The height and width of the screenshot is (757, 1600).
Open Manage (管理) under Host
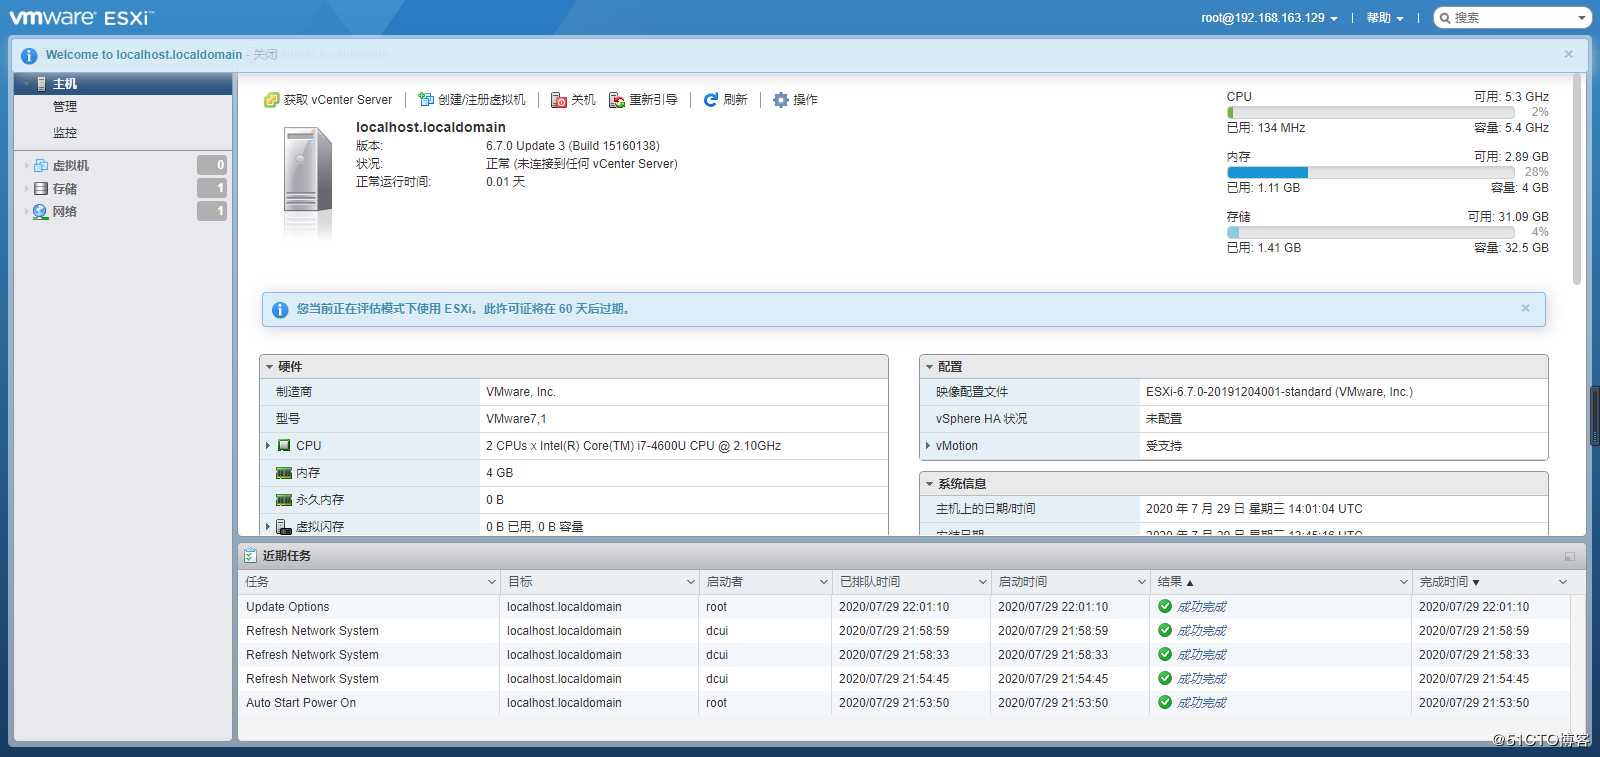[65, 107]
